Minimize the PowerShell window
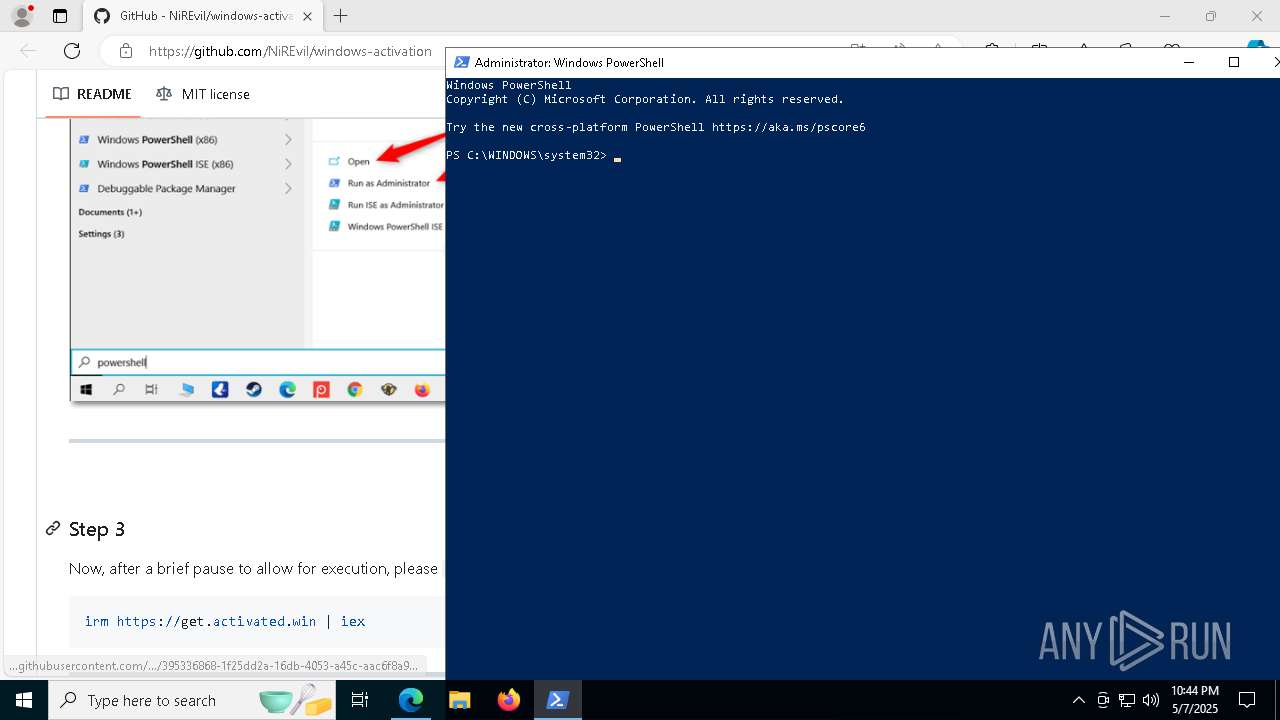This screenshot has height=720, width=1280. pos(1189,62)
